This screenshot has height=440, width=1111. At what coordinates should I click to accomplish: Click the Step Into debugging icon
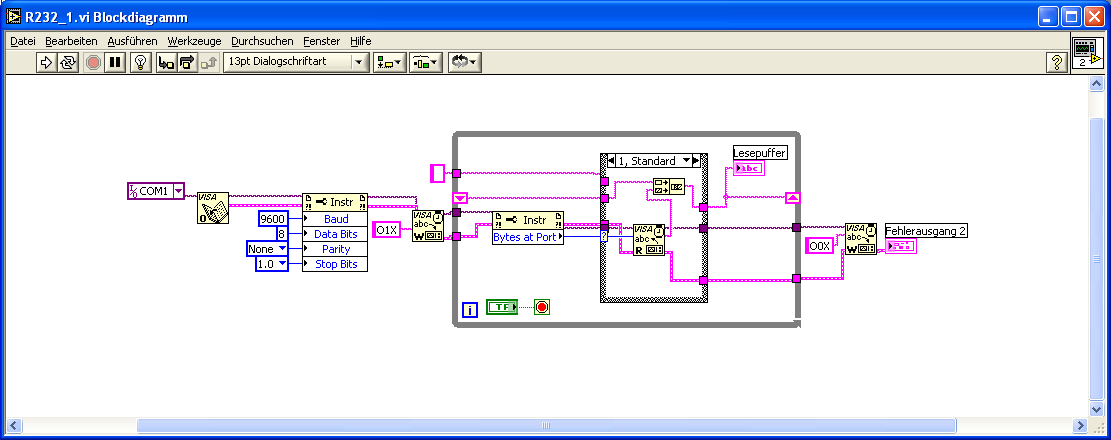(x=166, y=62)
